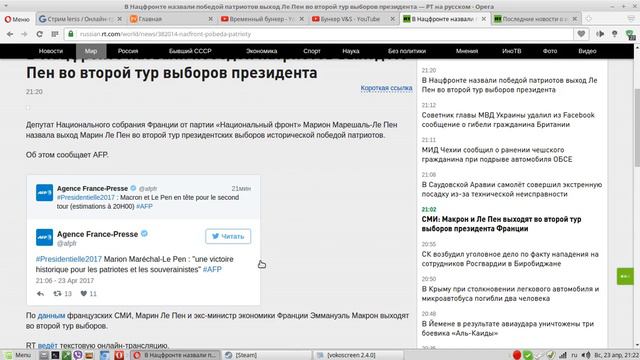Open the sidebar news about Саудовской Аравии самолёт

click(x=512, y=189)
